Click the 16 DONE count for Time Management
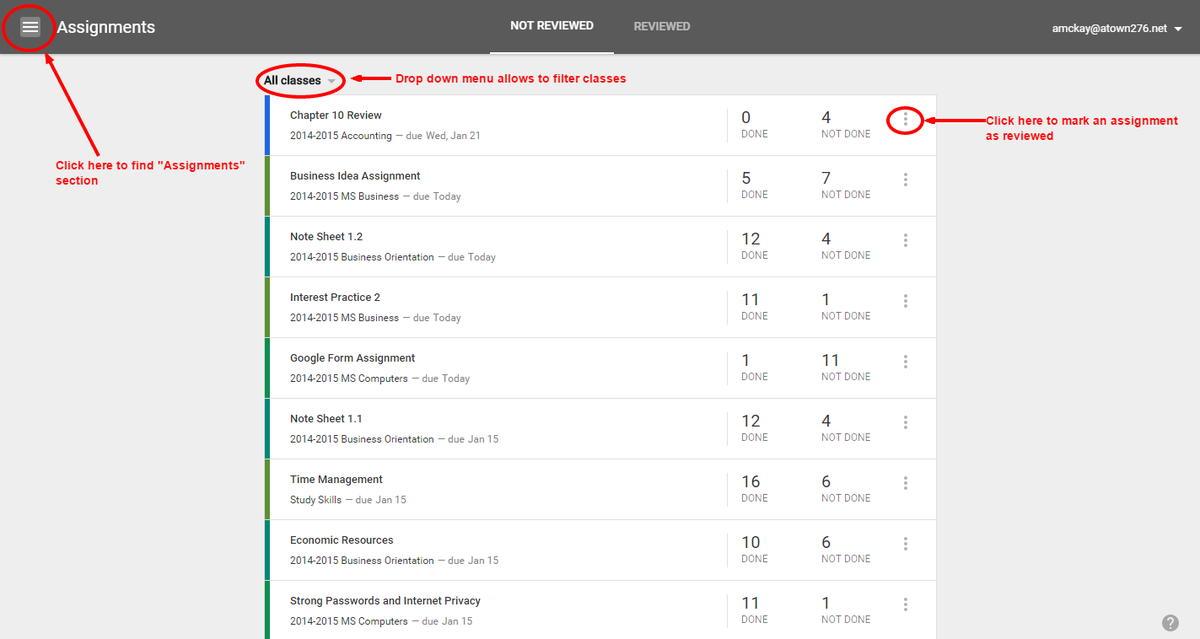 click(754, 488)
